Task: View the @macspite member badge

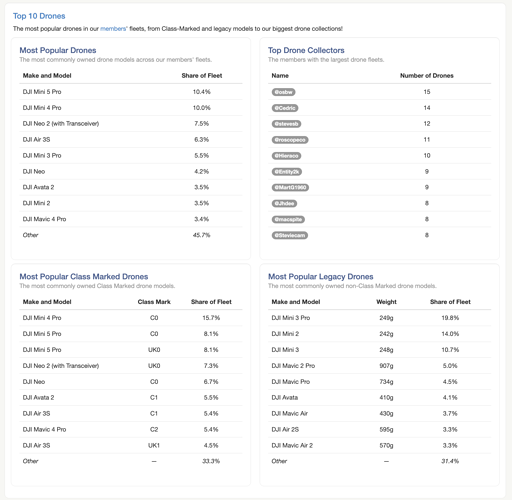Action: 288,219
